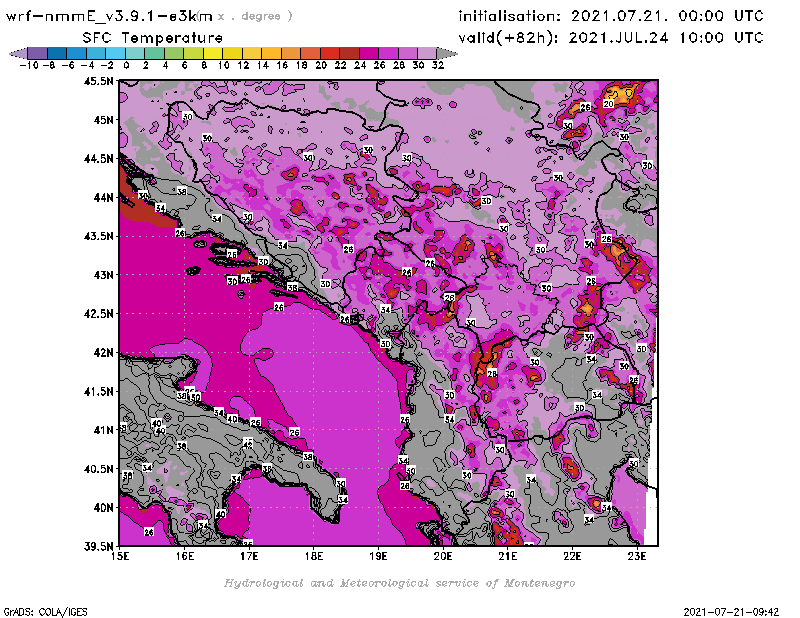800x618 pixels.
Task: Click the 'Hydrological and Meteorological service of Montenegro' credit
Action: coord(399,583)
